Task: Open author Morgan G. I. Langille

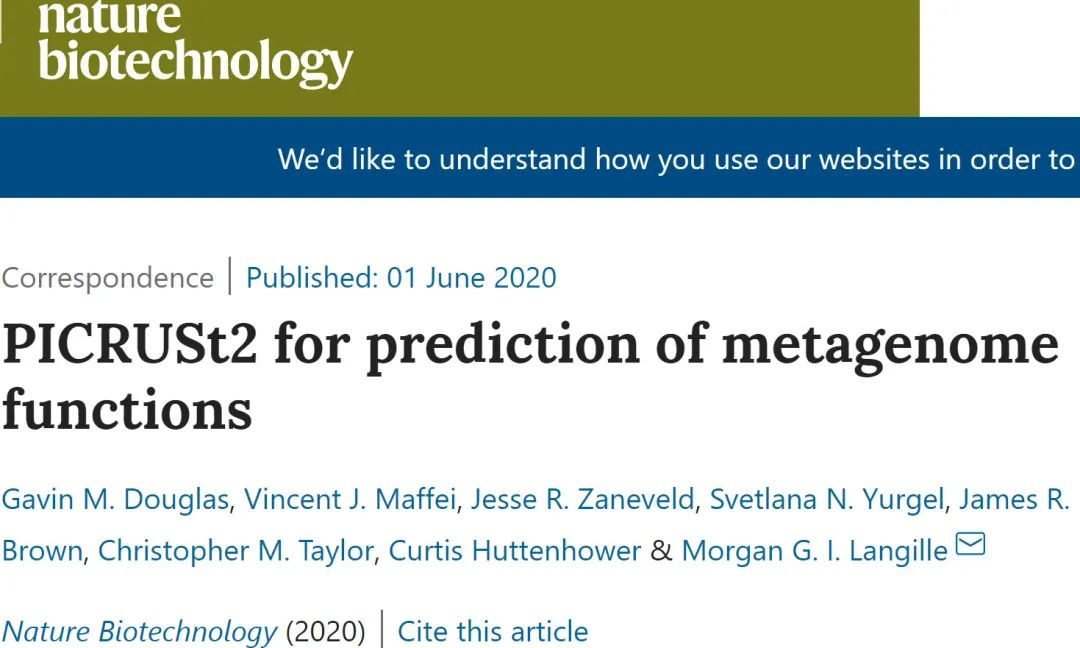Action: (814, 550)
